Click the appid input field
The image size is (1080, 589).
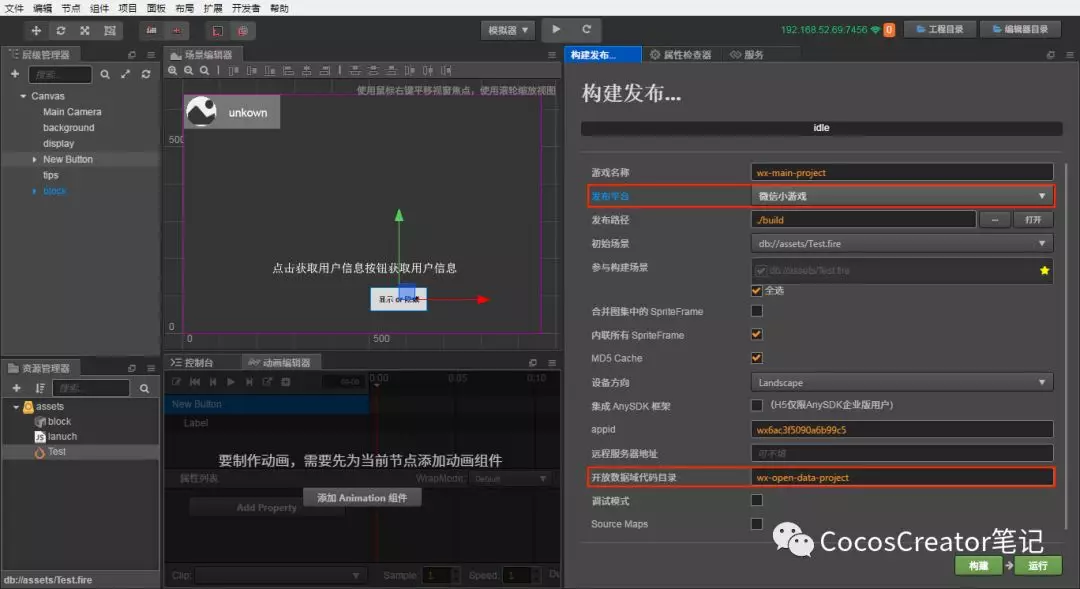tap(902, 429)
